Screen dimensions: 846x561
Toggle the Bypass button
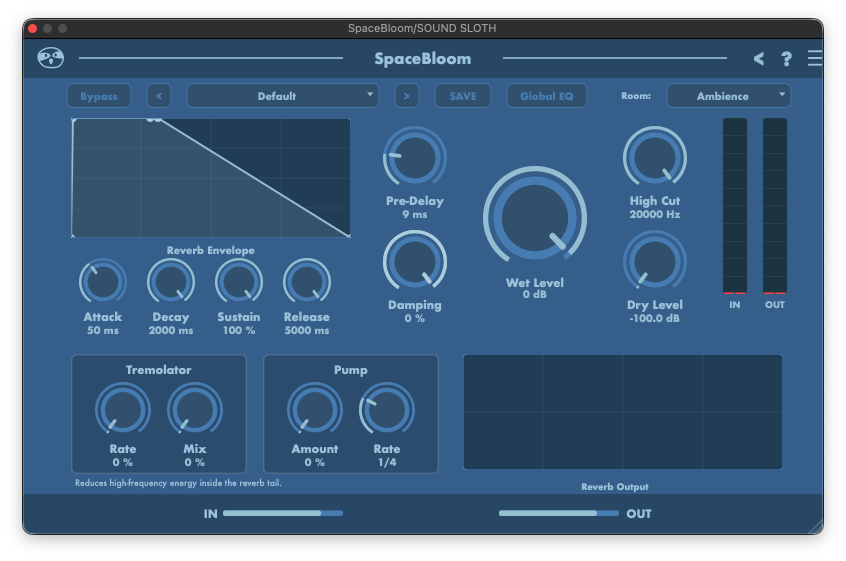[99, 96]
